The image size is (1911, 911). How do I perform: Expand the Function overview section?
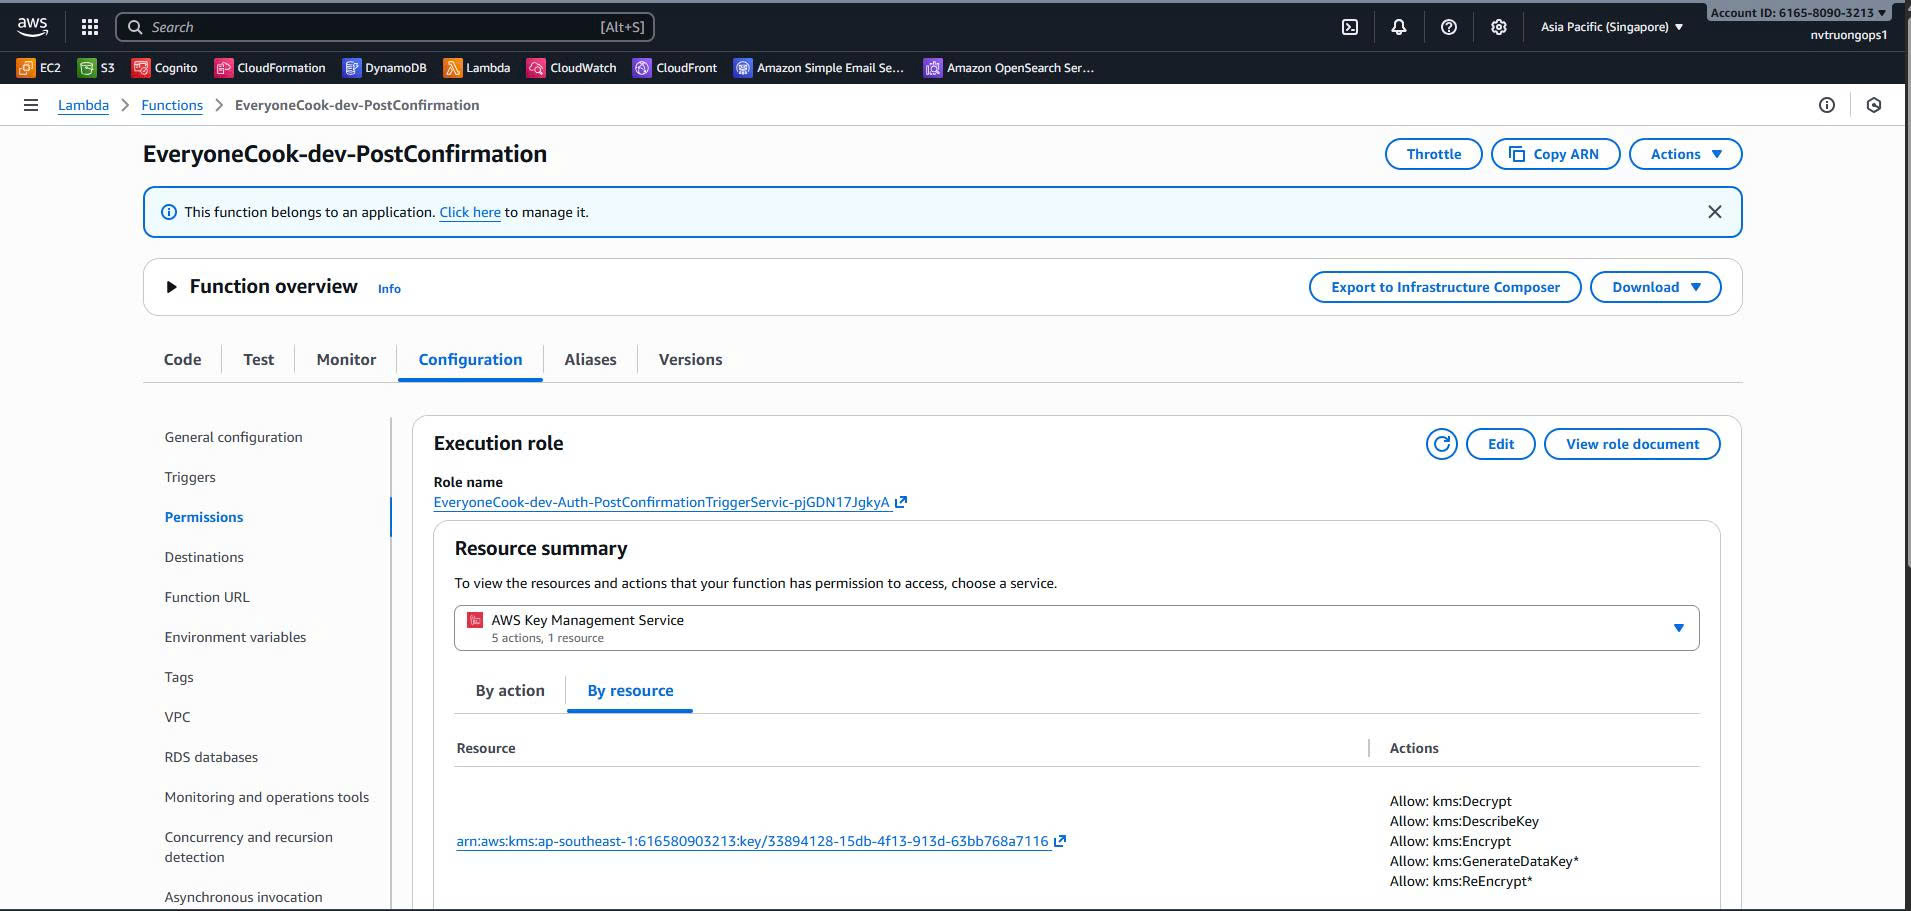point(171,287)
